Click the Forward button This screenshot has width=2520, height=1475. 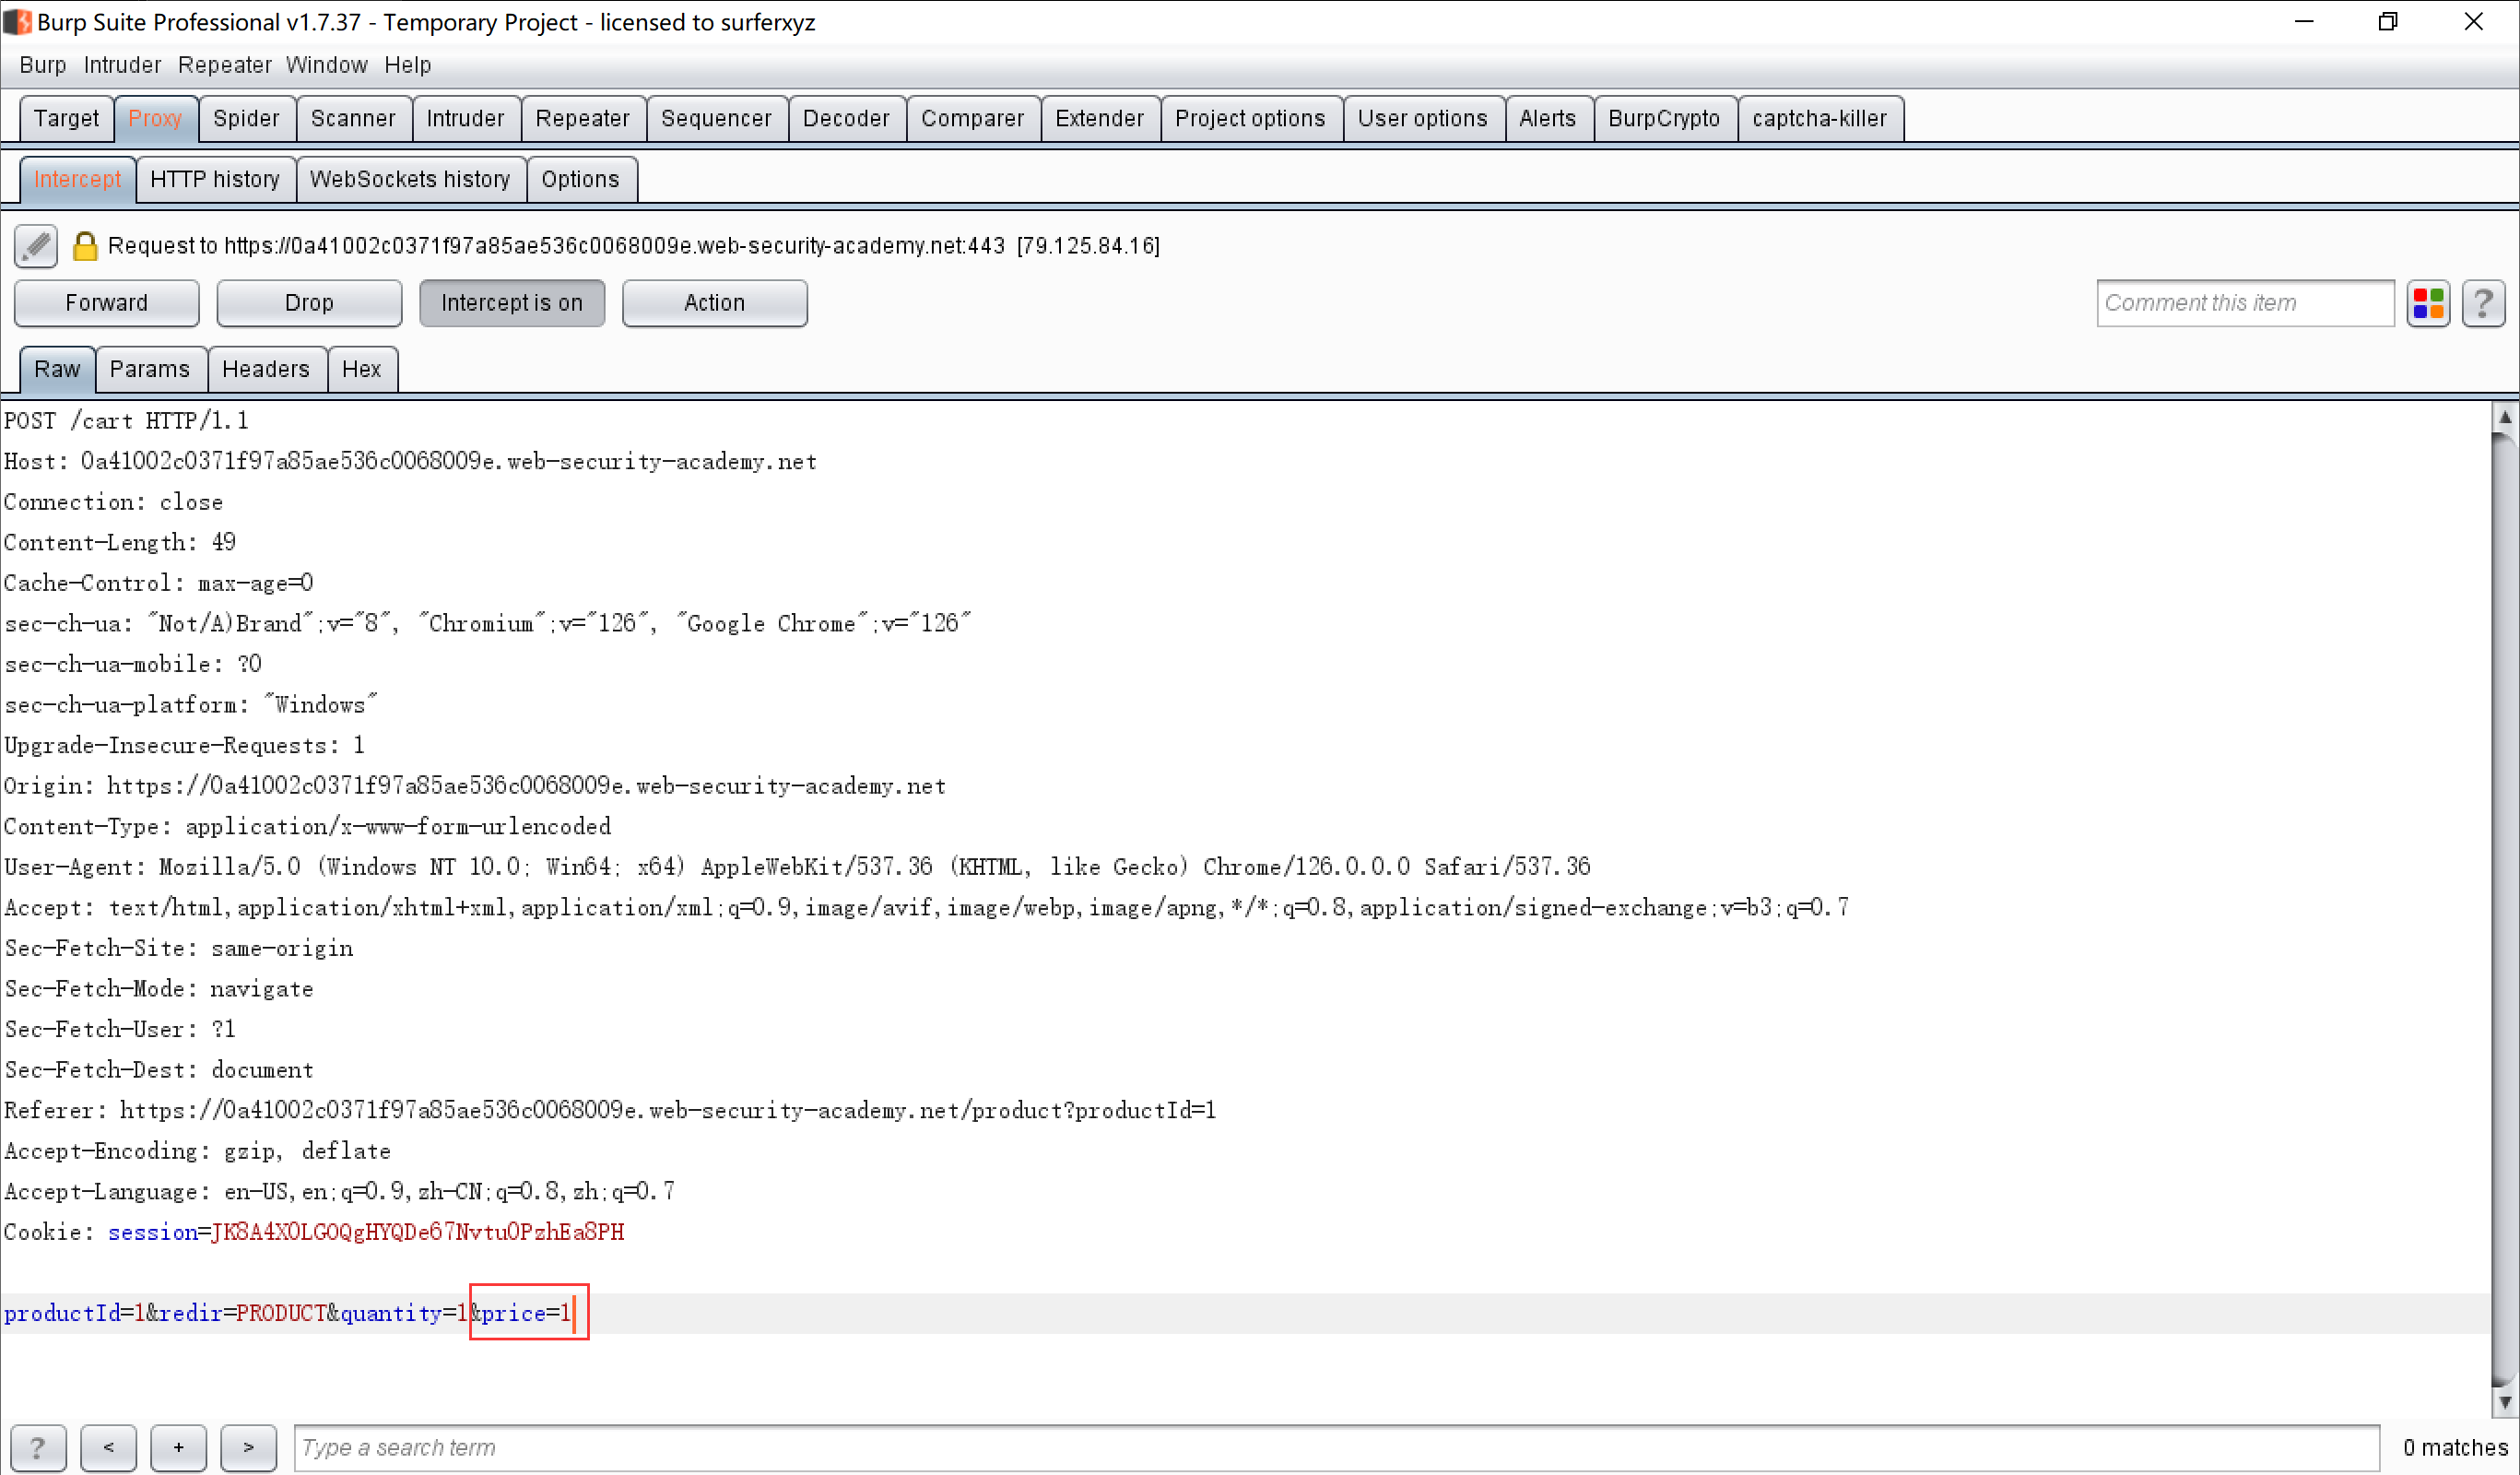(x=107, y=302)
